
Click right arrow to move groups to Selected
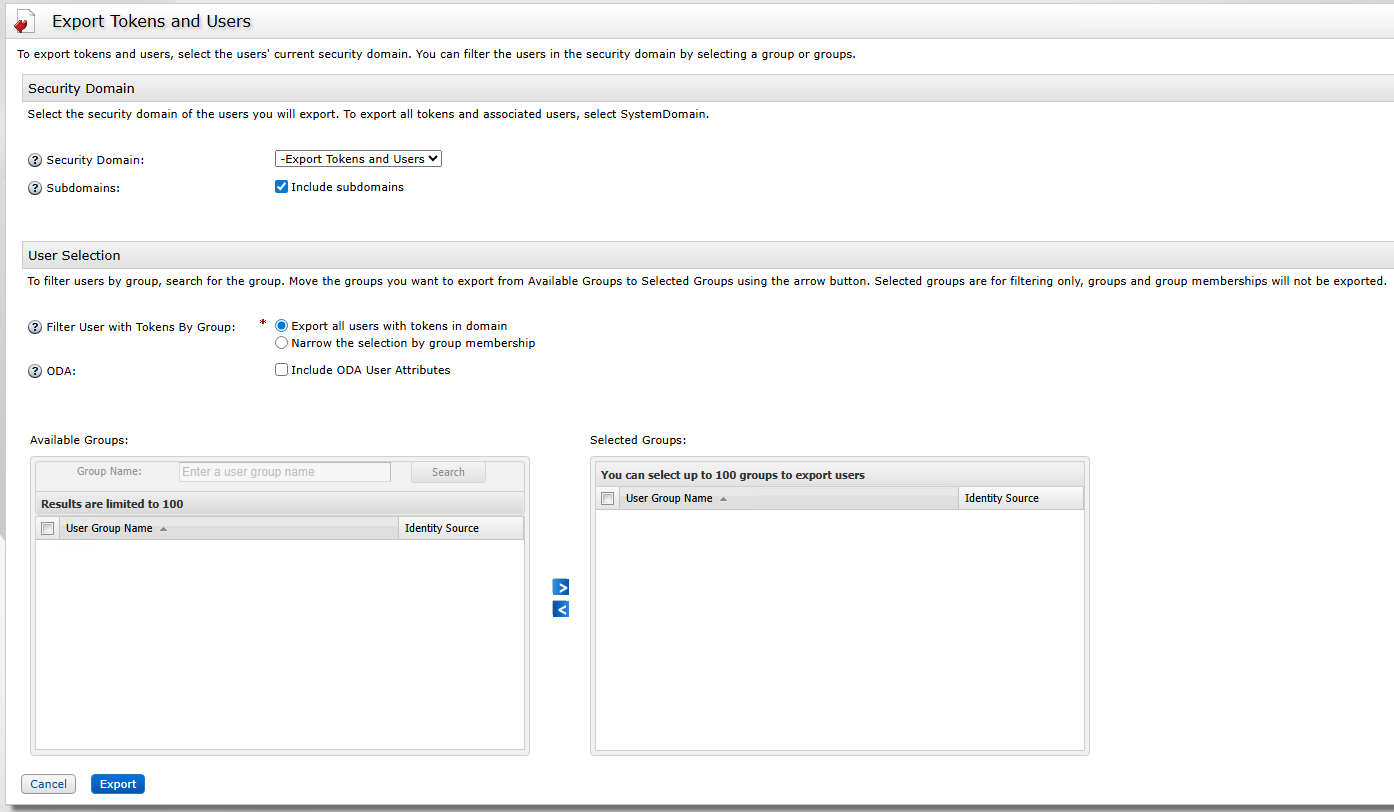click(561, 587)
